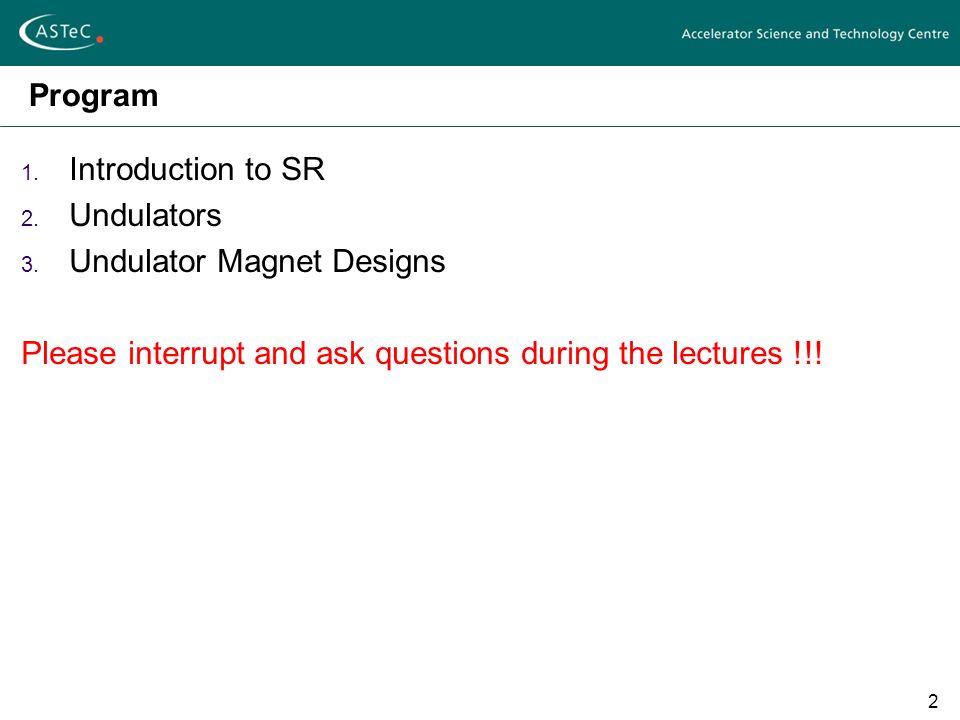960x720 pixels.
Task: Select the 'Undulators' list item
Action: [x=145, y=216]
